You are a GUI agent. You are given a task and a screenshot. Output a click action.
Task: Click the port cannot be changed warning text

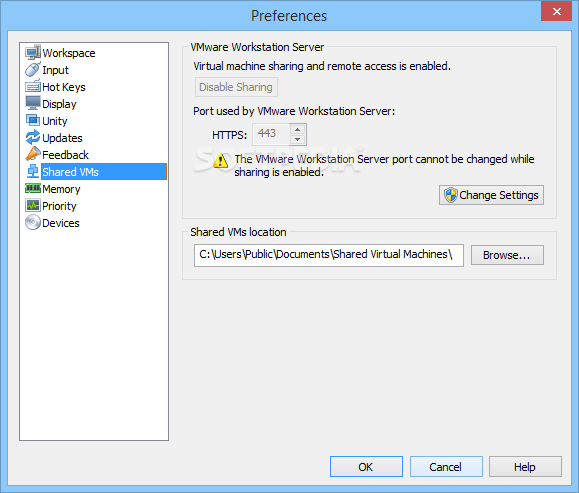pyautogui.click(x=384, y=165)
